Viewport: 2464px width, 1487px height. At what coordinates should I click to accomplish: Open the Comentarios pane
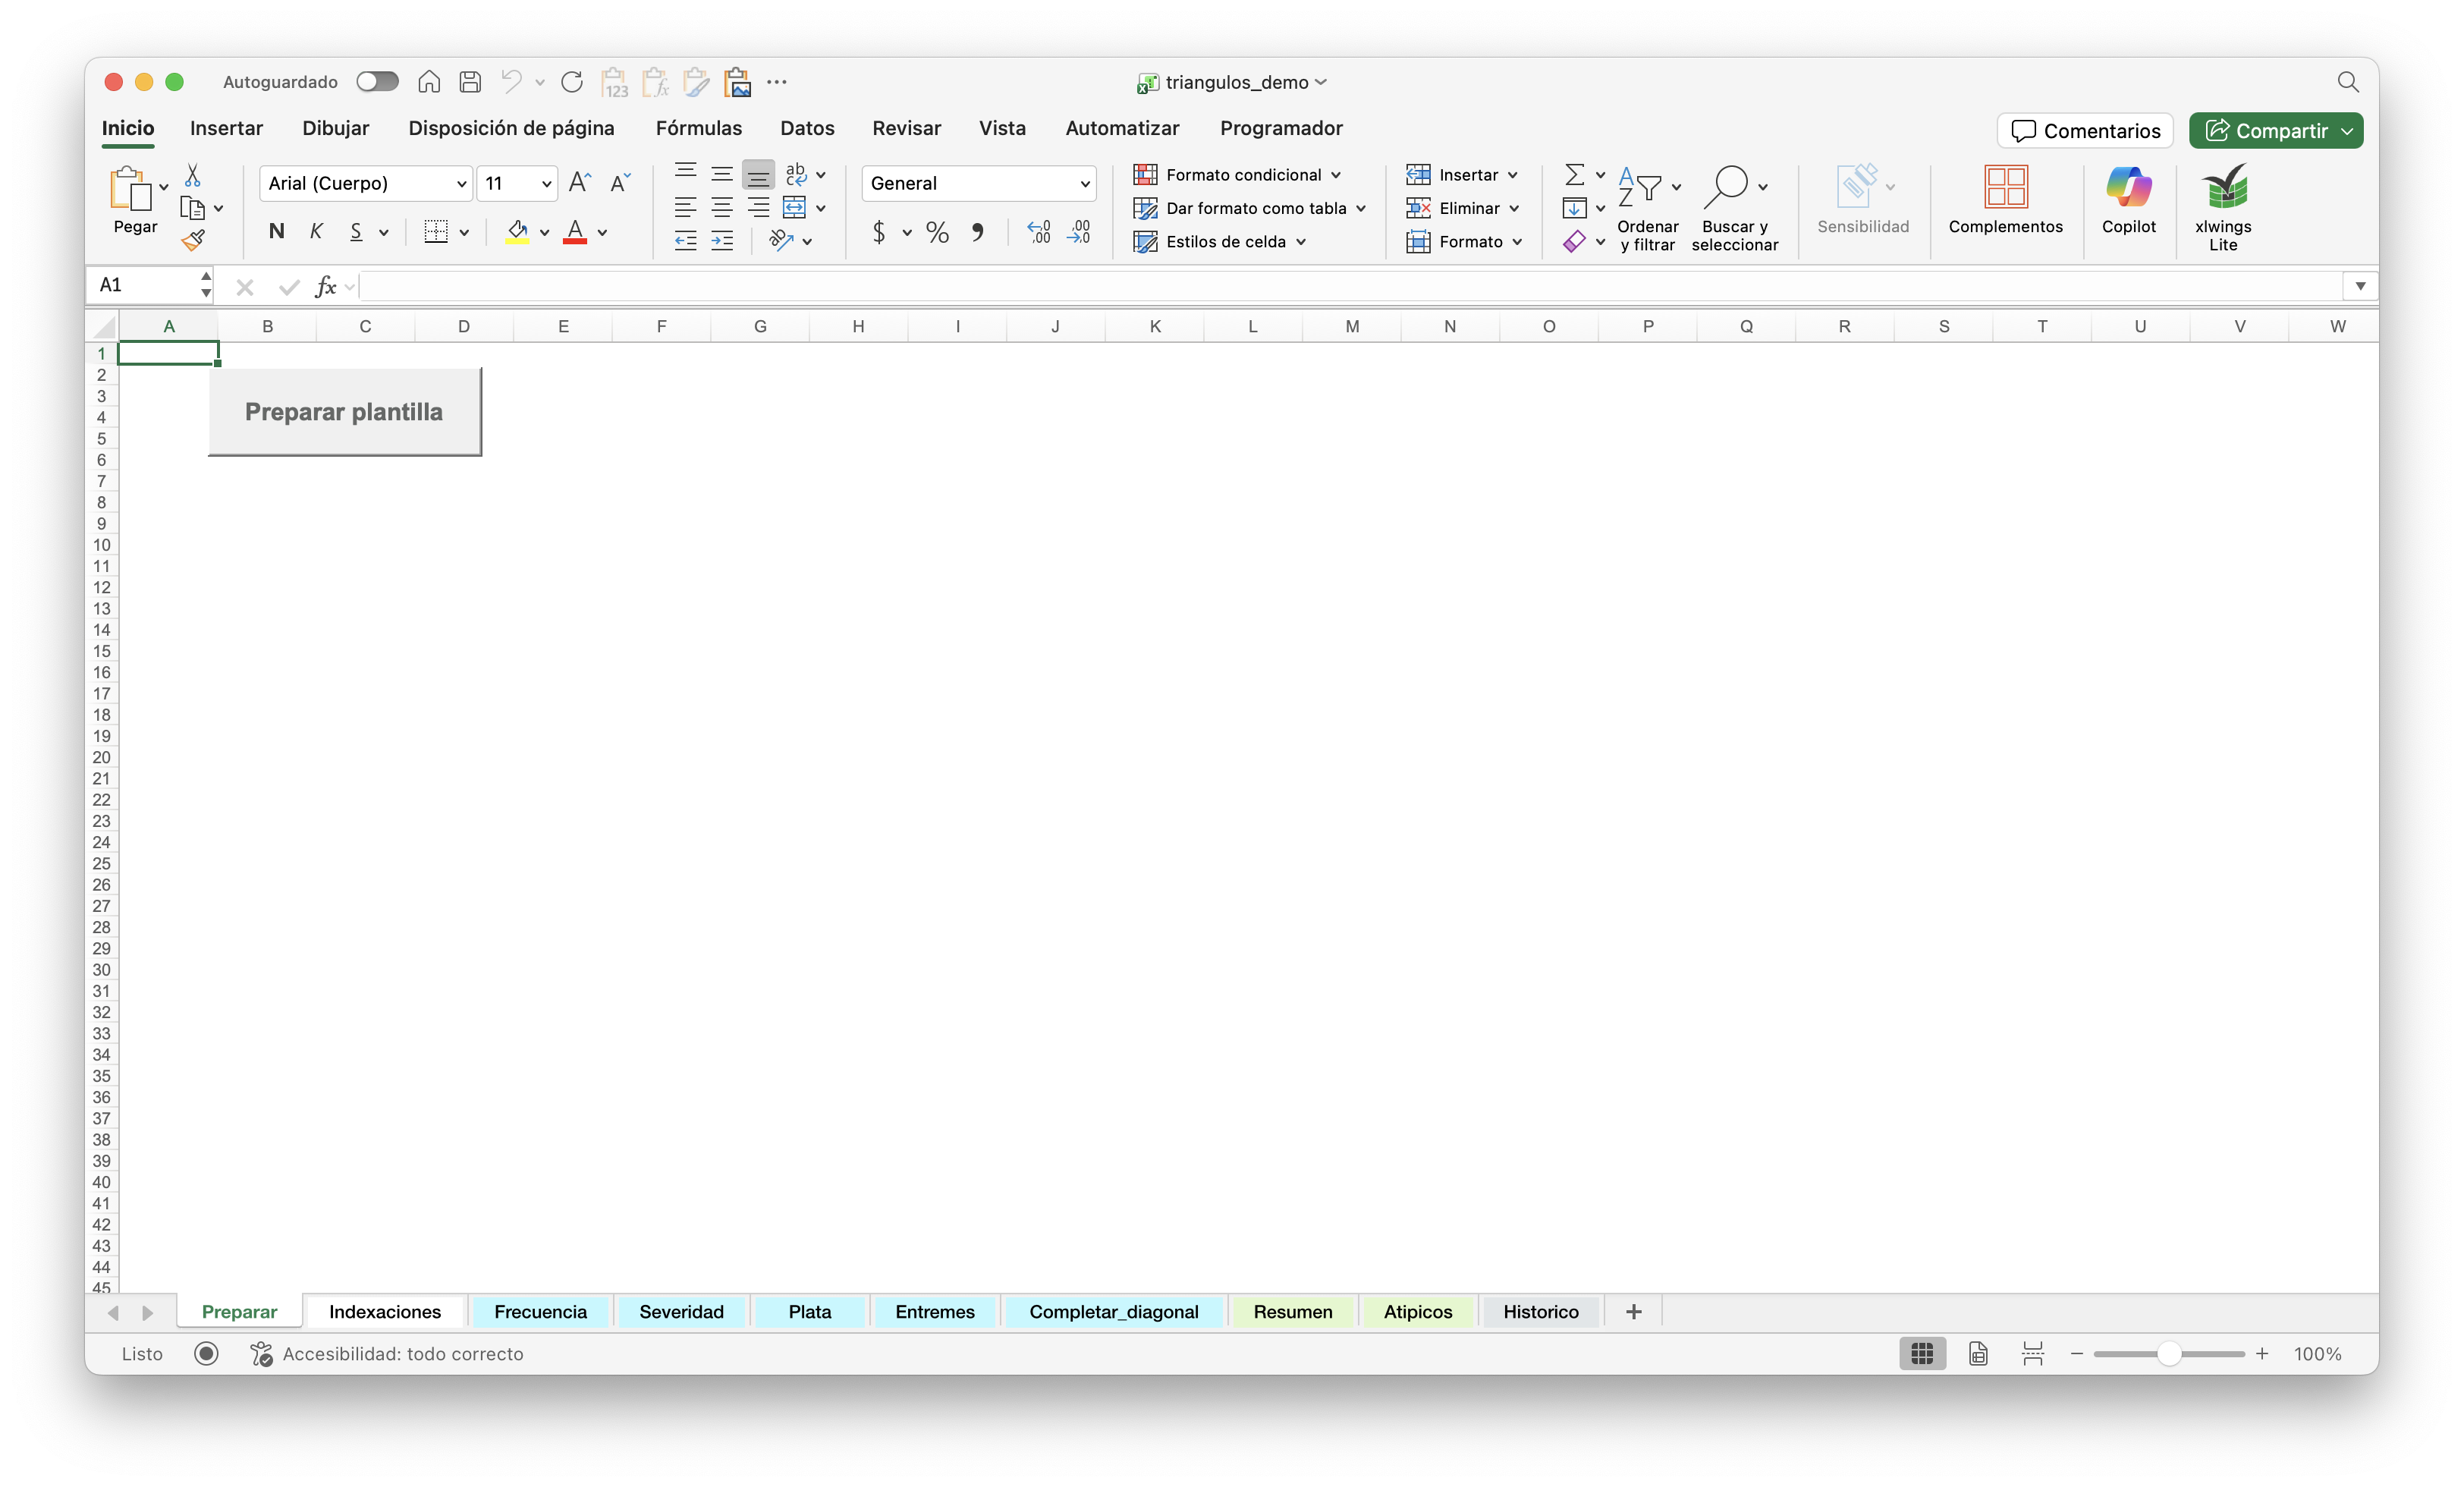tap(2085, 131)
